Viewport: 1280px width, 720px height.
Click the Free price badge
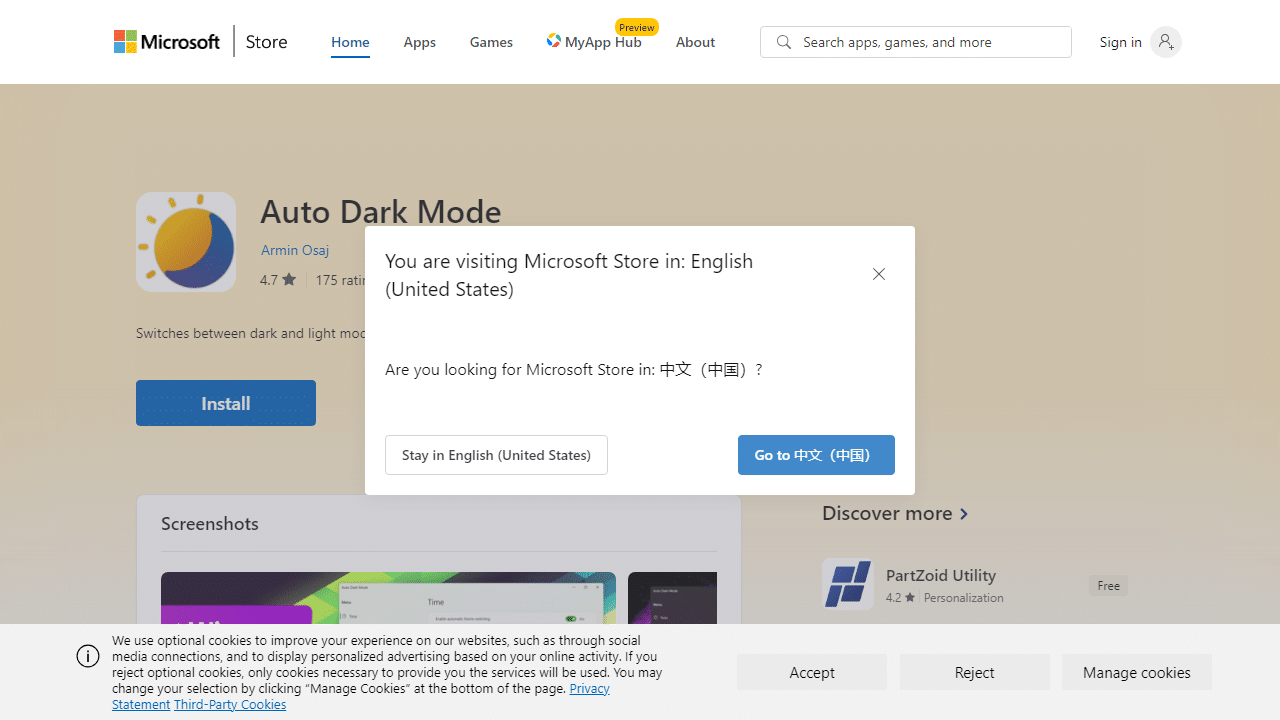[x=1108, y=586]
